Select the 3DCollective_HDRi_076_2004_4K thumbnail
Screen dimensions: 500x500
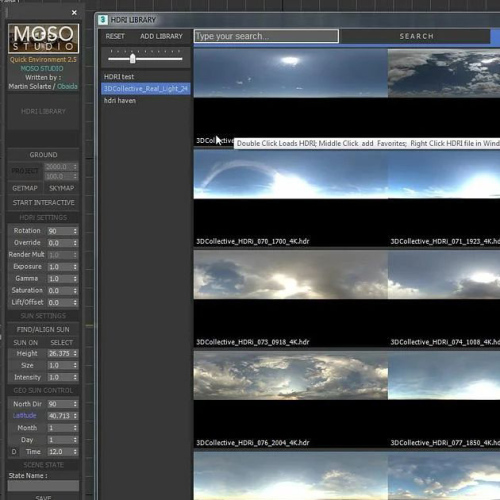coord(291,399)
